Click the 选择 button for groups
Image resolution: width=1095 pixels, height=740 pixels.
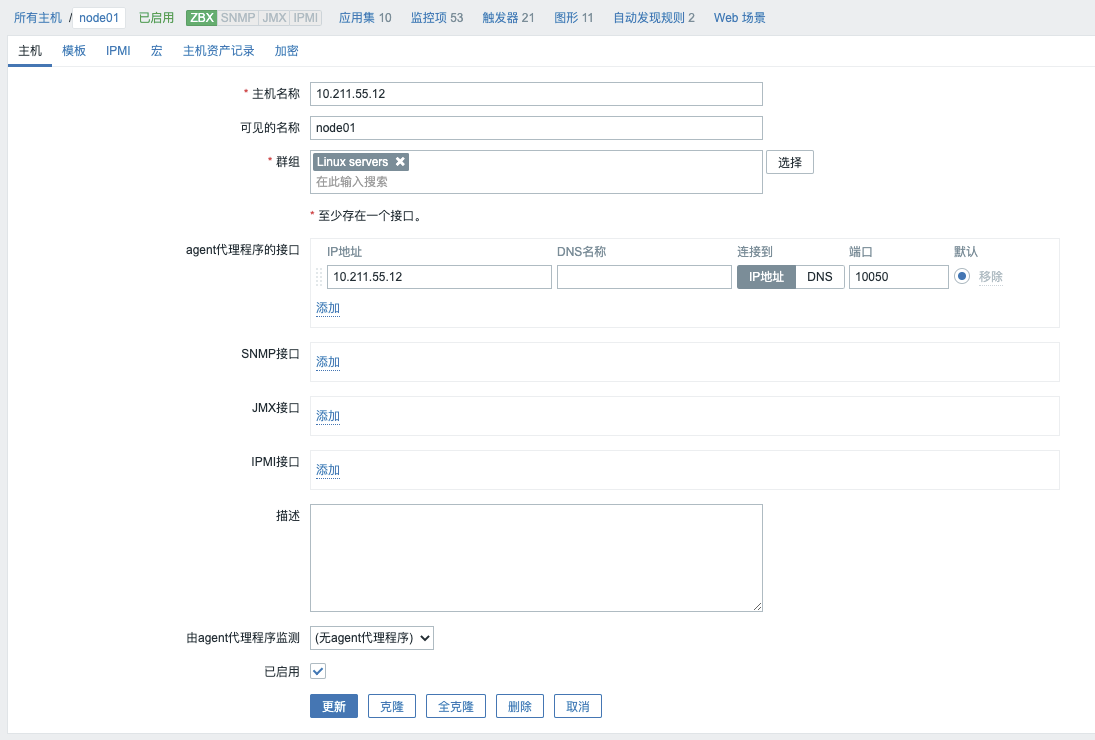coord(790,163)
